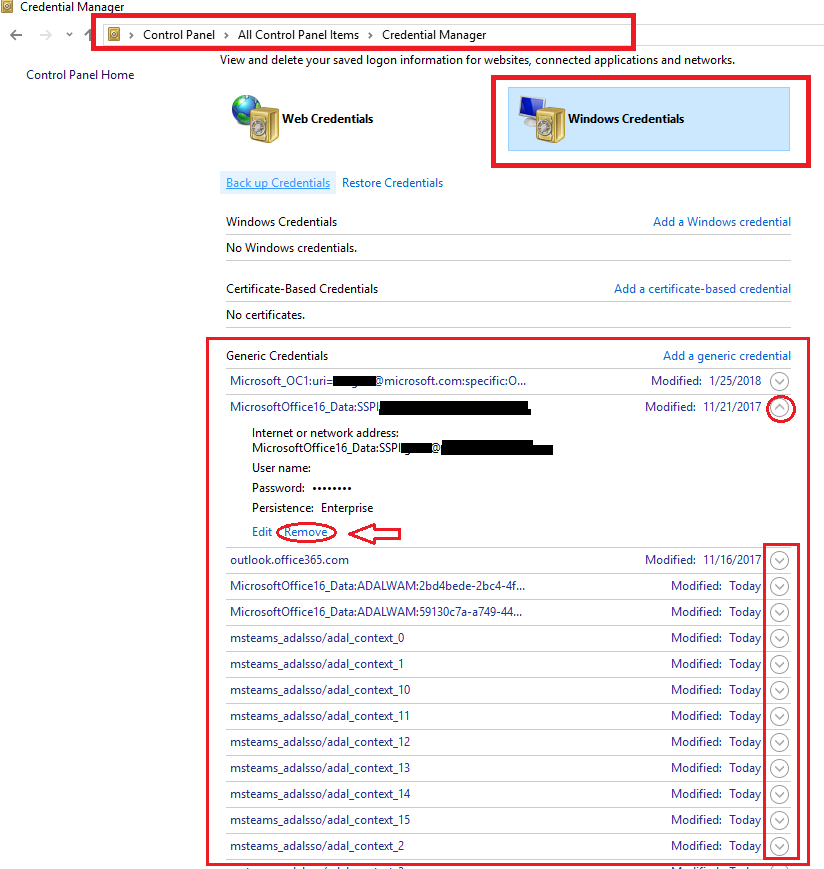Click the Back navigation arrow

(x=16, y=35)
